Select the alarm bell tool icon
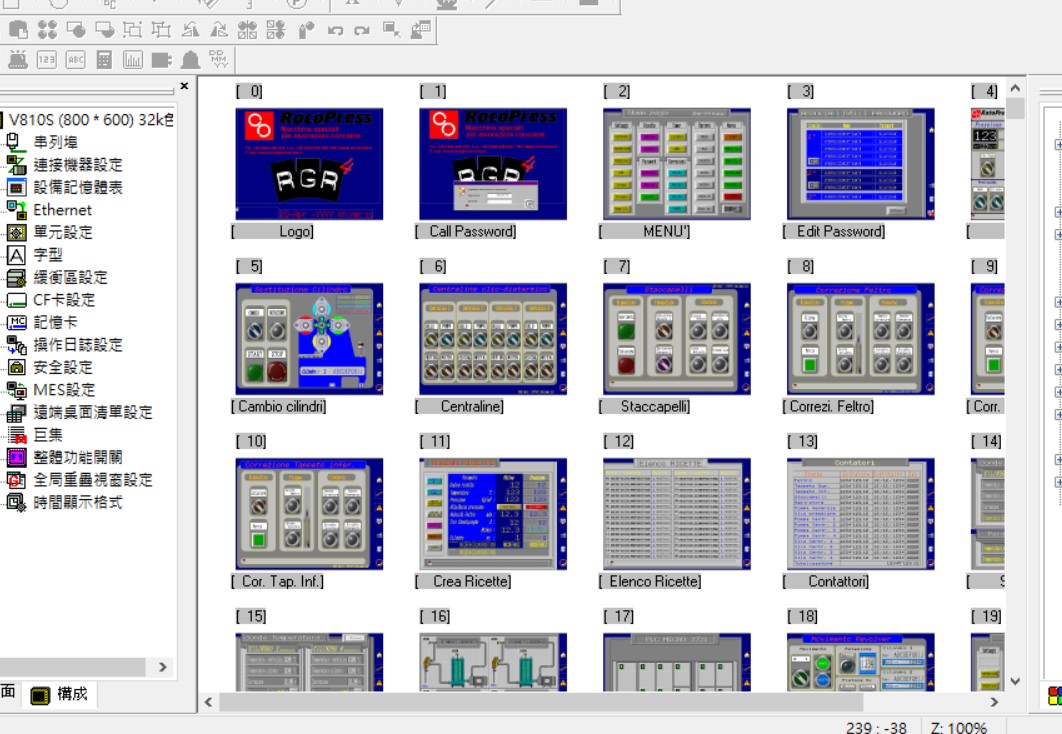Screen dimensions: 1062x734 point(190,60)
